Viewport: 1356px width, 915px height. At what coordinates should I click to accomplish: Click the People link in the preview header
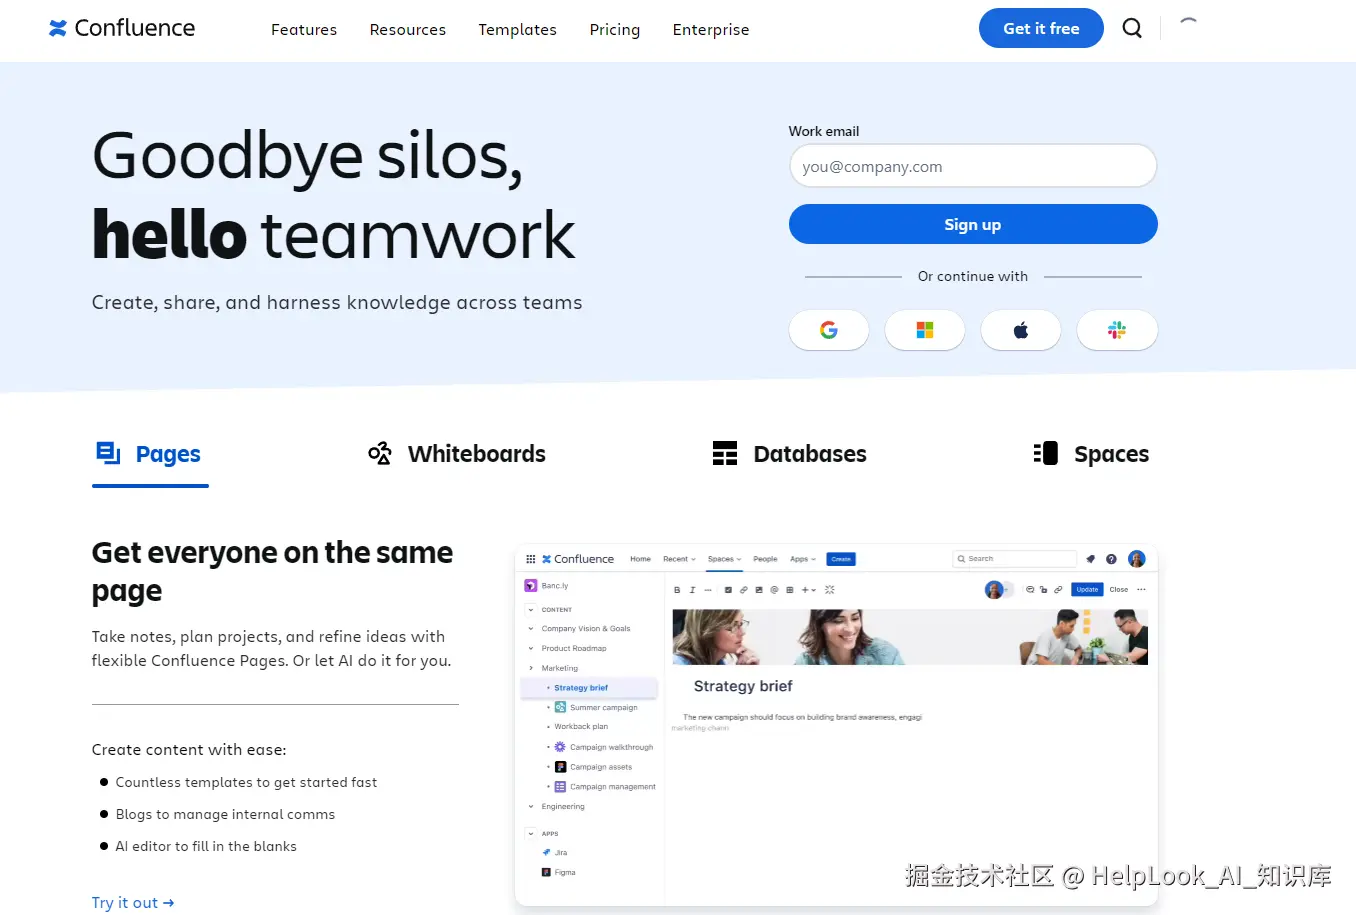pyautogui.click(x=765, y=559)
